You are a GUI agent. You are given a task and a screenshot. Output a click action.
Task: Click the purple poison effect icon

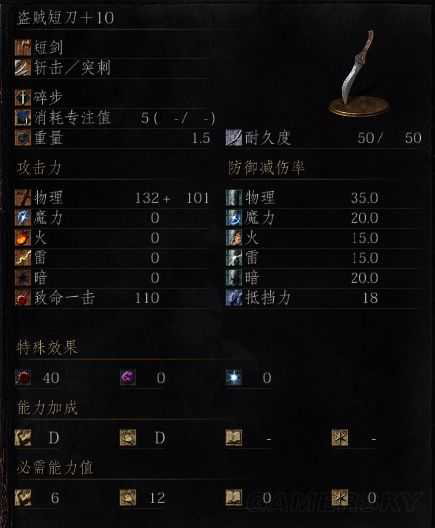point(128,377)
